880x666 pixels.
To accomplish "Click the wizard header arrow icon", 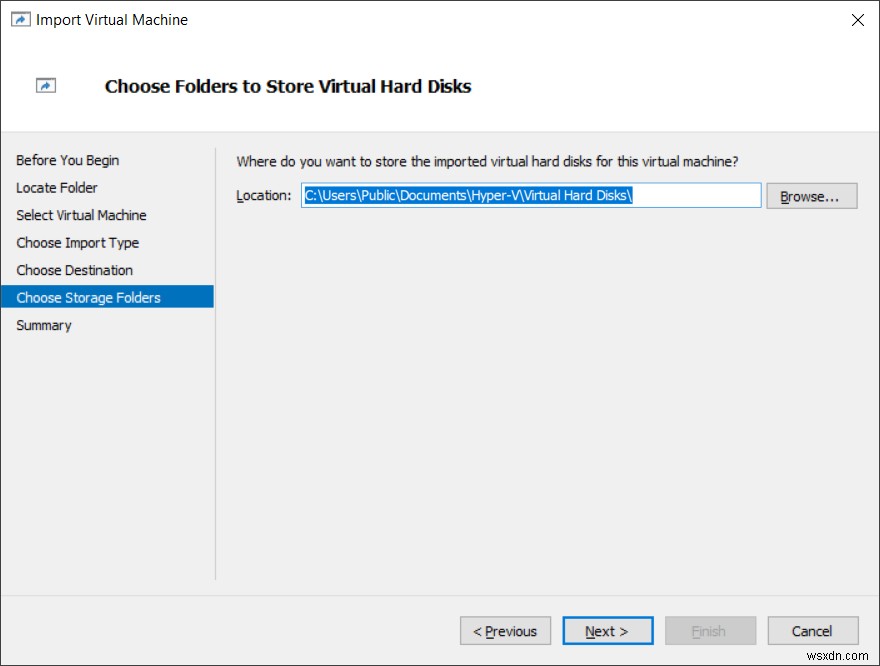I will click(x=45, y=86).
